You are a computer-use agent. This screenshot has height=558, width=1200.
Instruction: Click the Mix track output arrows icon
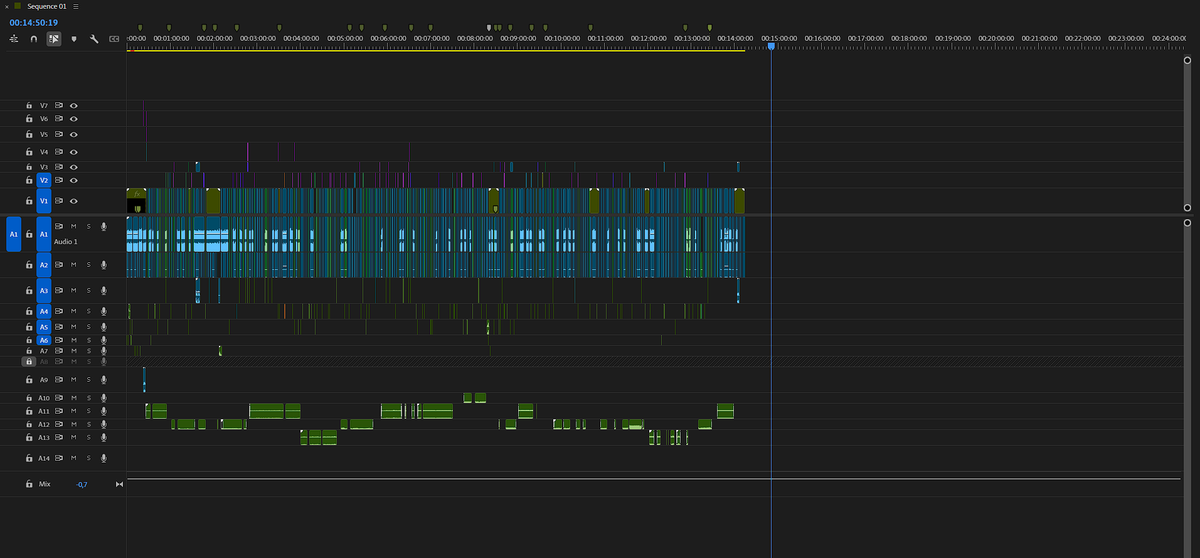click(x=120, y=485)
